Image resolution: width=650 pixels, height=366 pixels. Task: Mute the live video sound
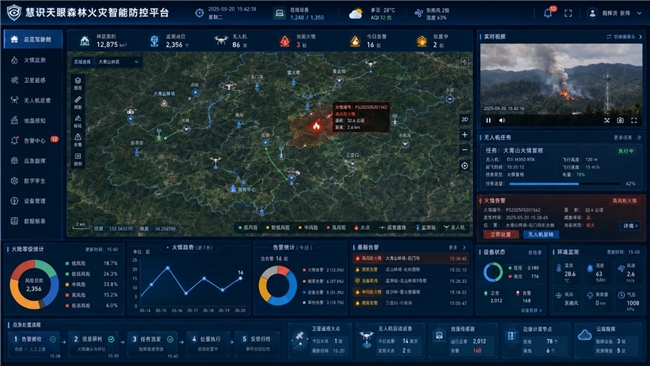click(502, 120)
